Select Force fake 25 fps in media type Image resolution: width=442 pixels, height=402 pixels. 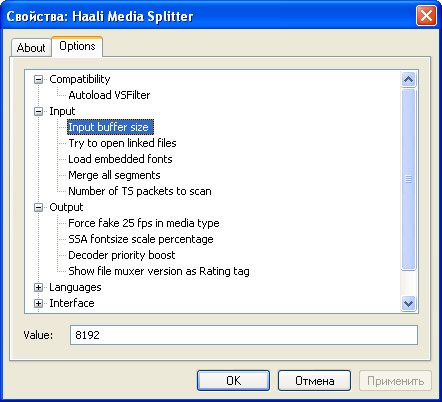[x=144, y=223]
